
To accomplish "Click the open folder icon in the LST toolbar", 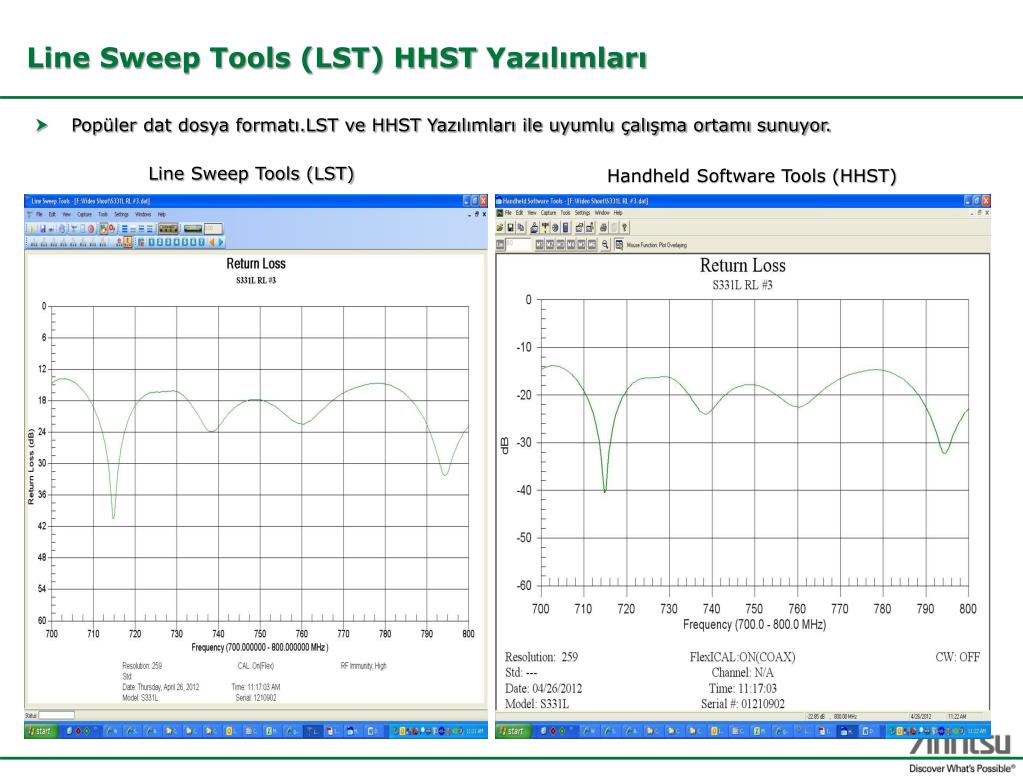I will coord(31,228).
